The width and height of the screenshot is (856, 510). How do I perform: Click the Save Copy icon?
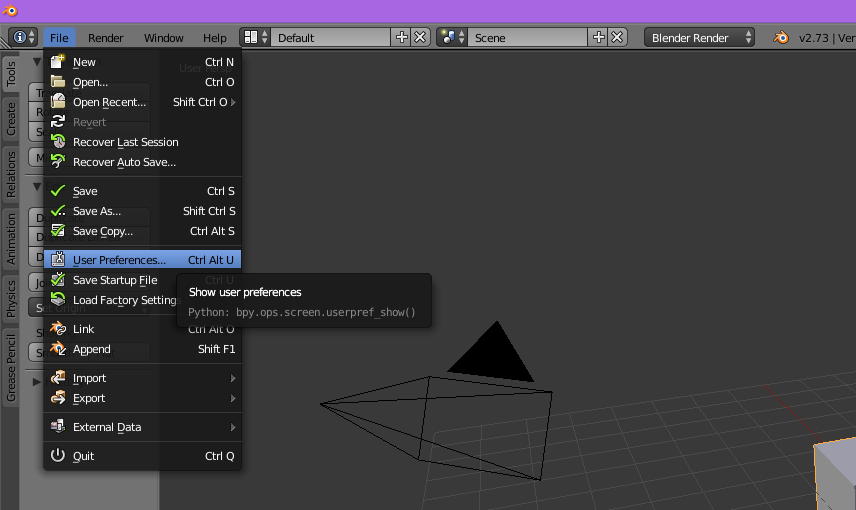point(58,230)
